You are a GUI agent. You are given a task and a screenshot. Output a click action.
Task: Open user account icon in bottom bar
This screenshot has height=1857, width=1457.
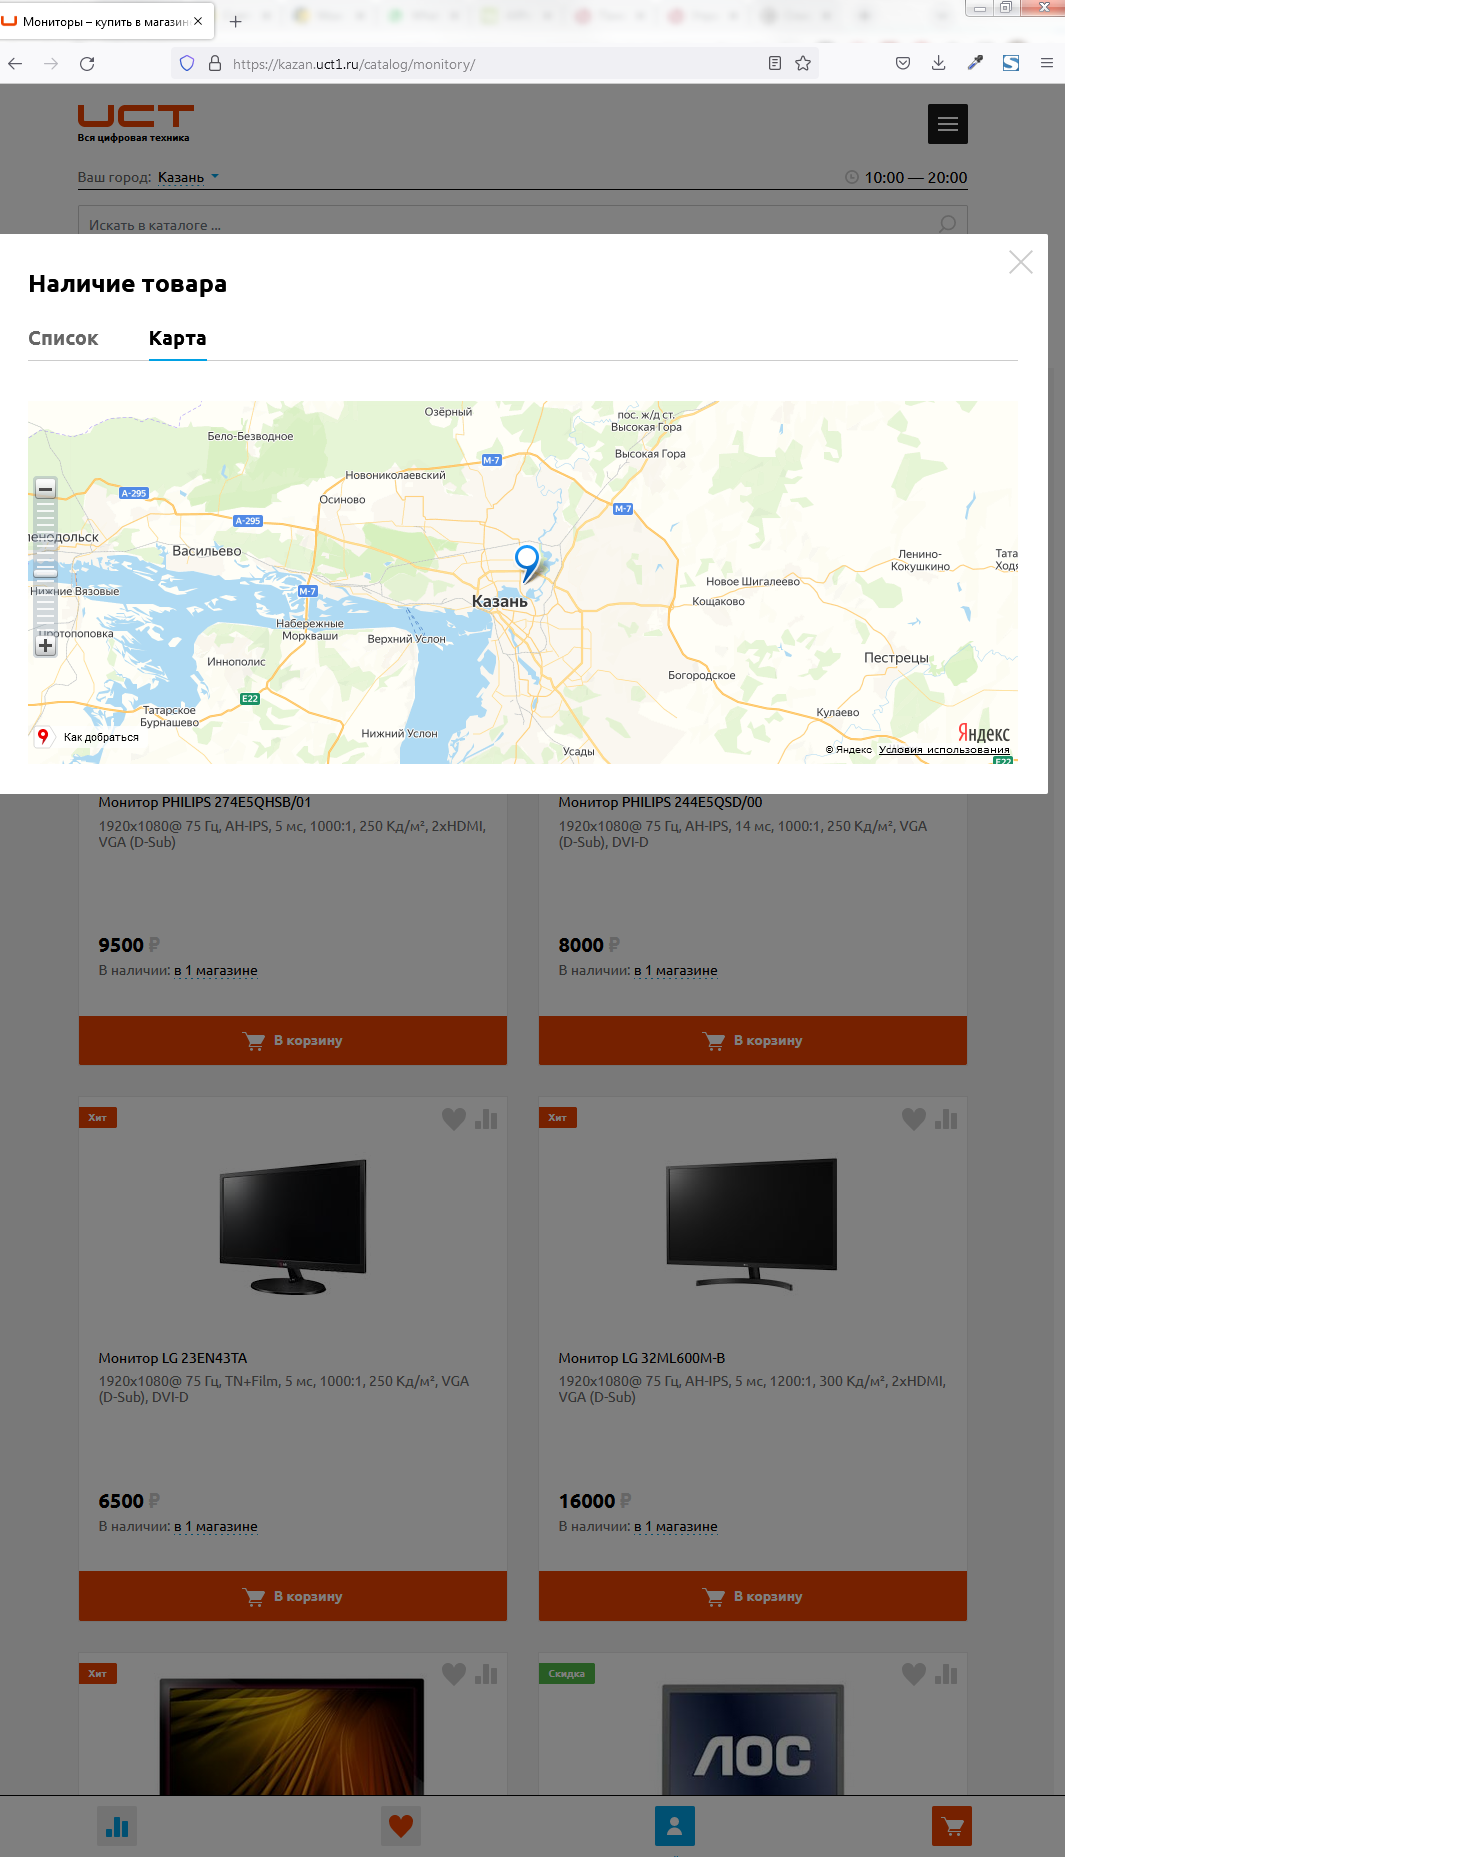(x=675, y=1826)
